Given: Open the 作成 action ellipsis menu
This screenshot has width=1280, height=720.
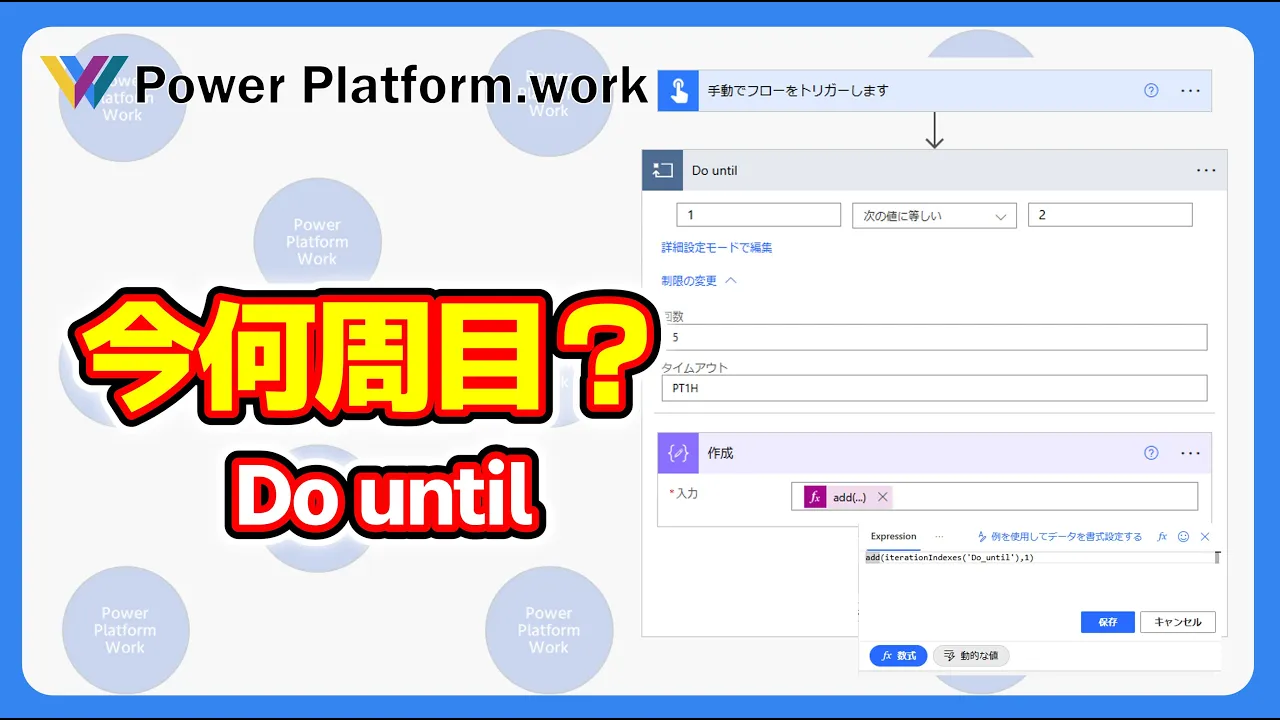Looking at the screenshot, I should (x=1190, y=453).
